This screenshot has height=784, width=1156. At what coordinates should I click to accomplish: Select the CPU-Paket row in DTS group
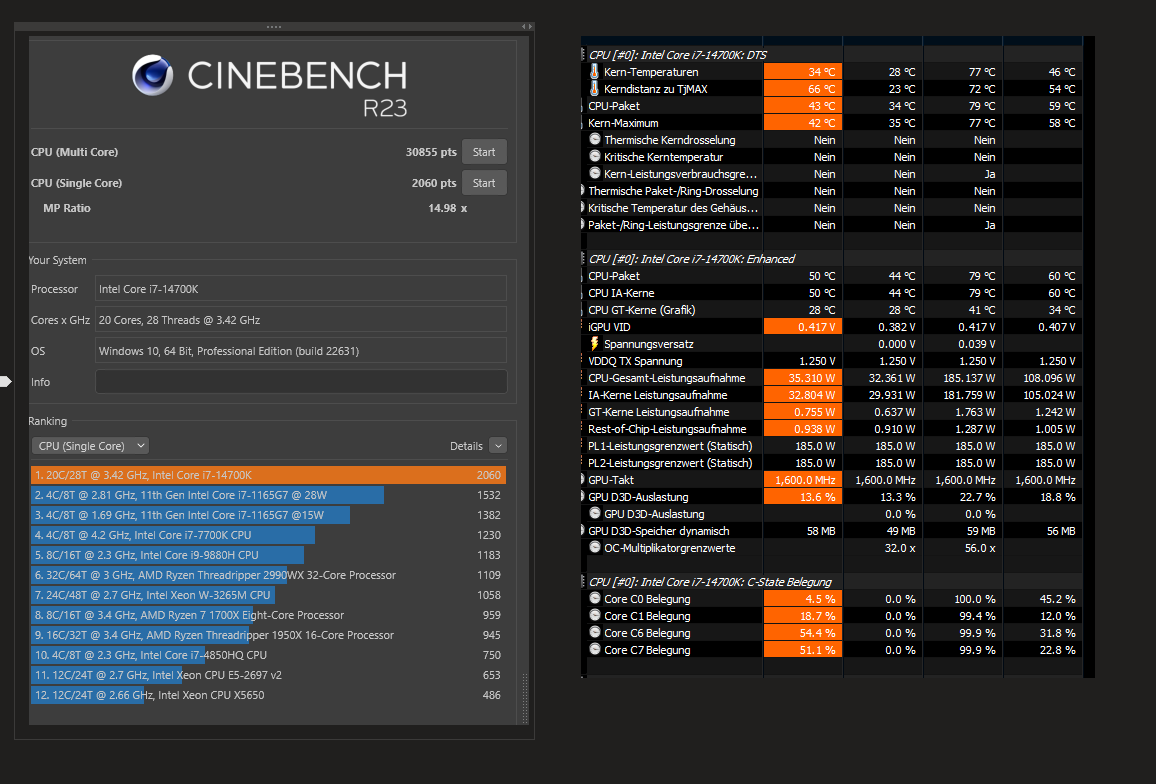pyautogui.click(x=831, y=105)
